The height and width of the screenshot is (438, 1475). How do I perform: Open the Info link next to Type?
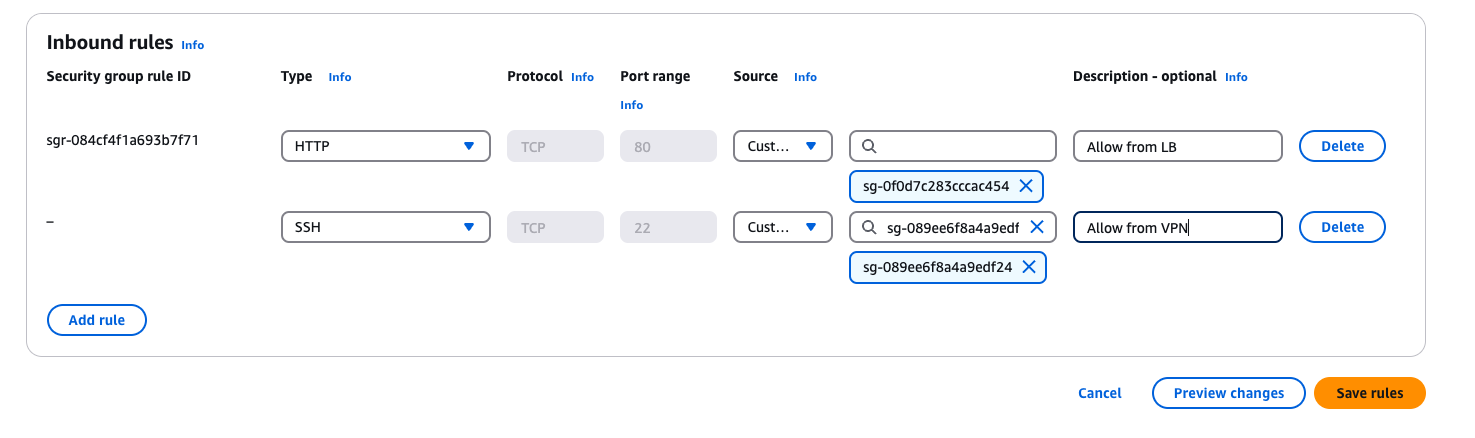point(340,77)
